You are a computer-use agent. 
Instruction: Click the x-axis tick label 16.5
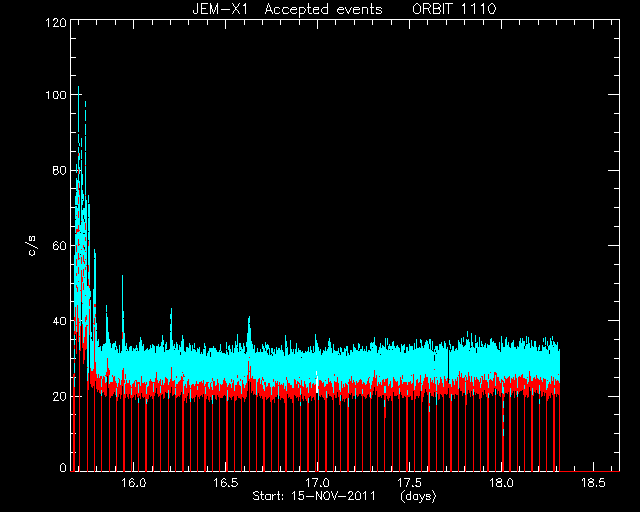click(226, 483)
